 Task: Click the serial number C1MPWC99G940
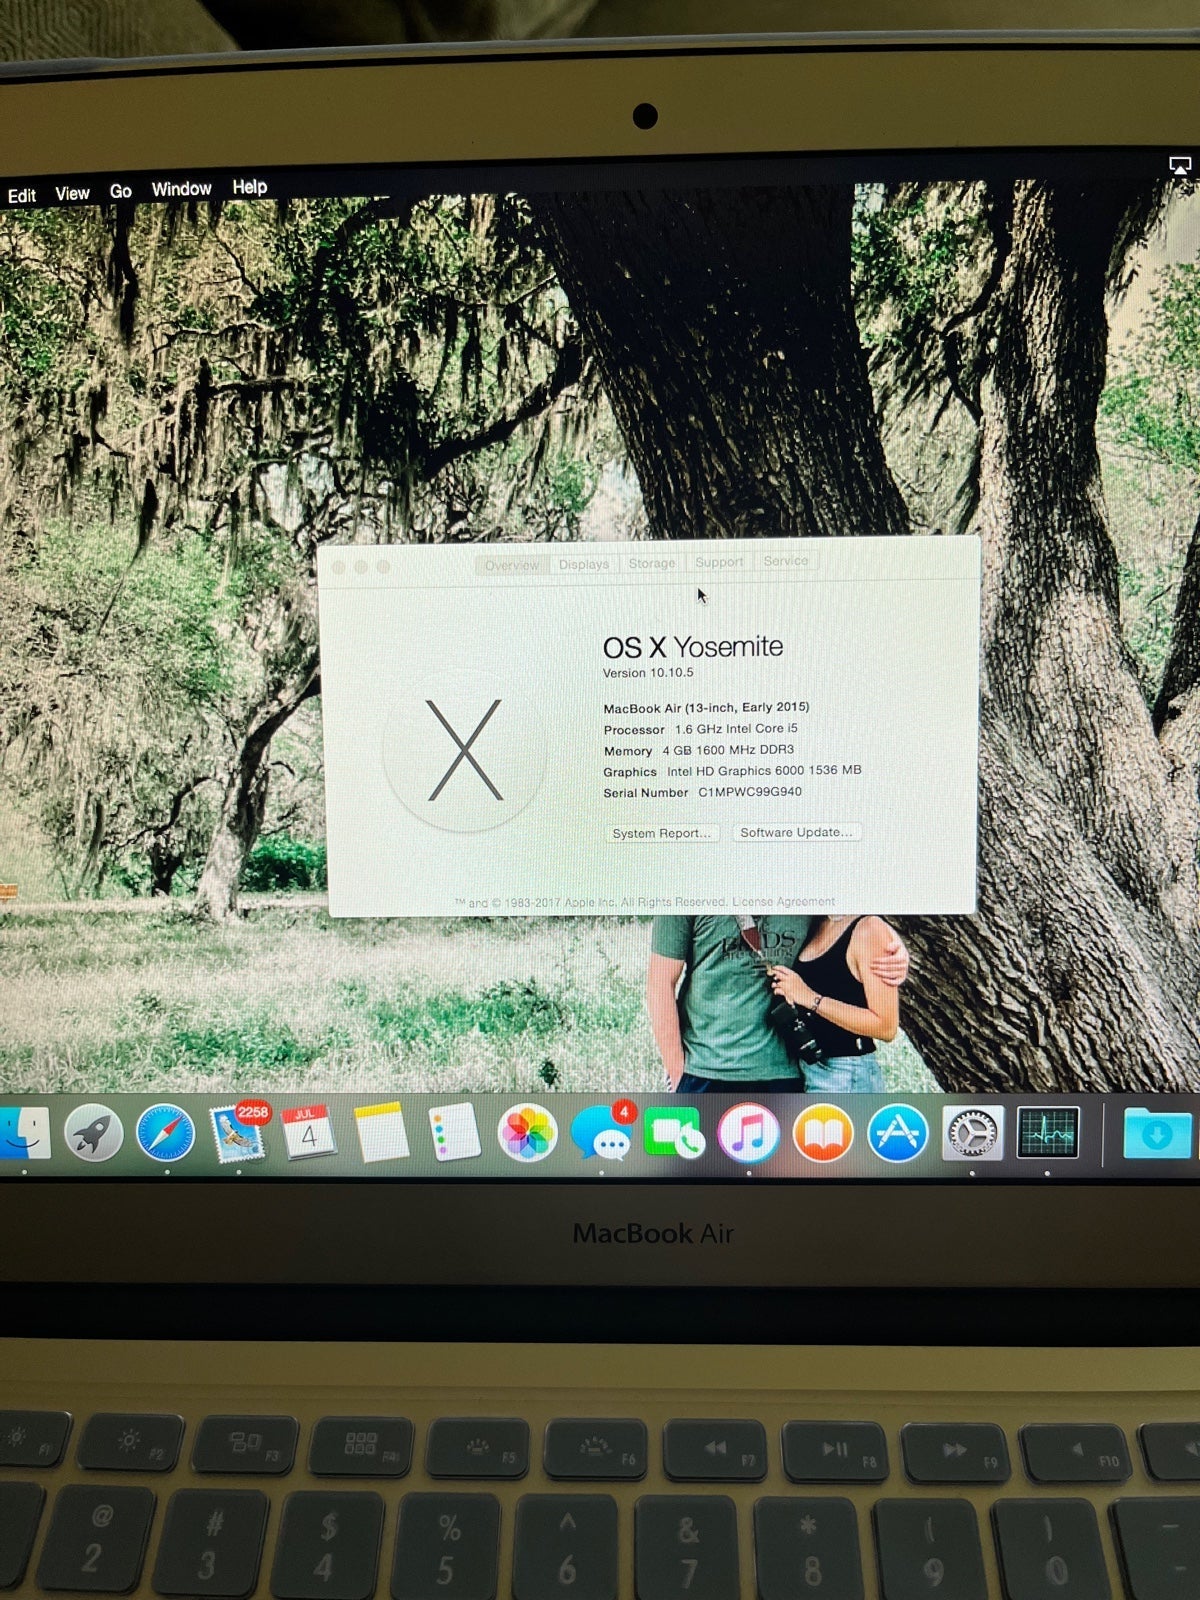[x=750, y=792]
